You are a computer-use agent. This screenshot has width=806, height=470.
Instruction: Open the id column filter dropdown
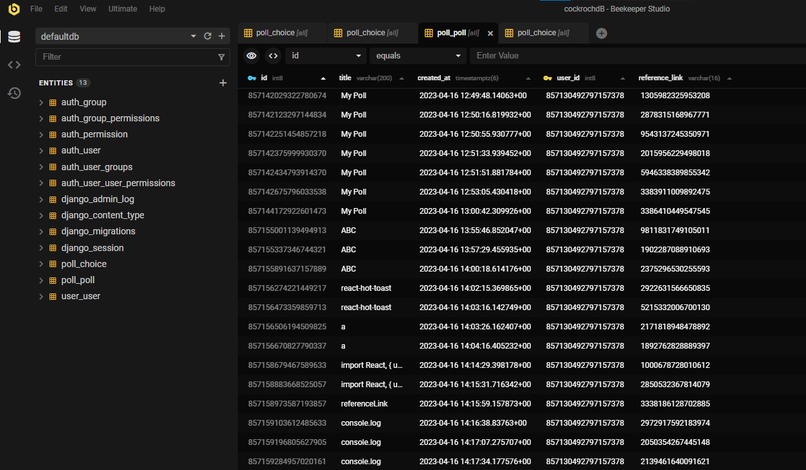(x=325, y=56)
